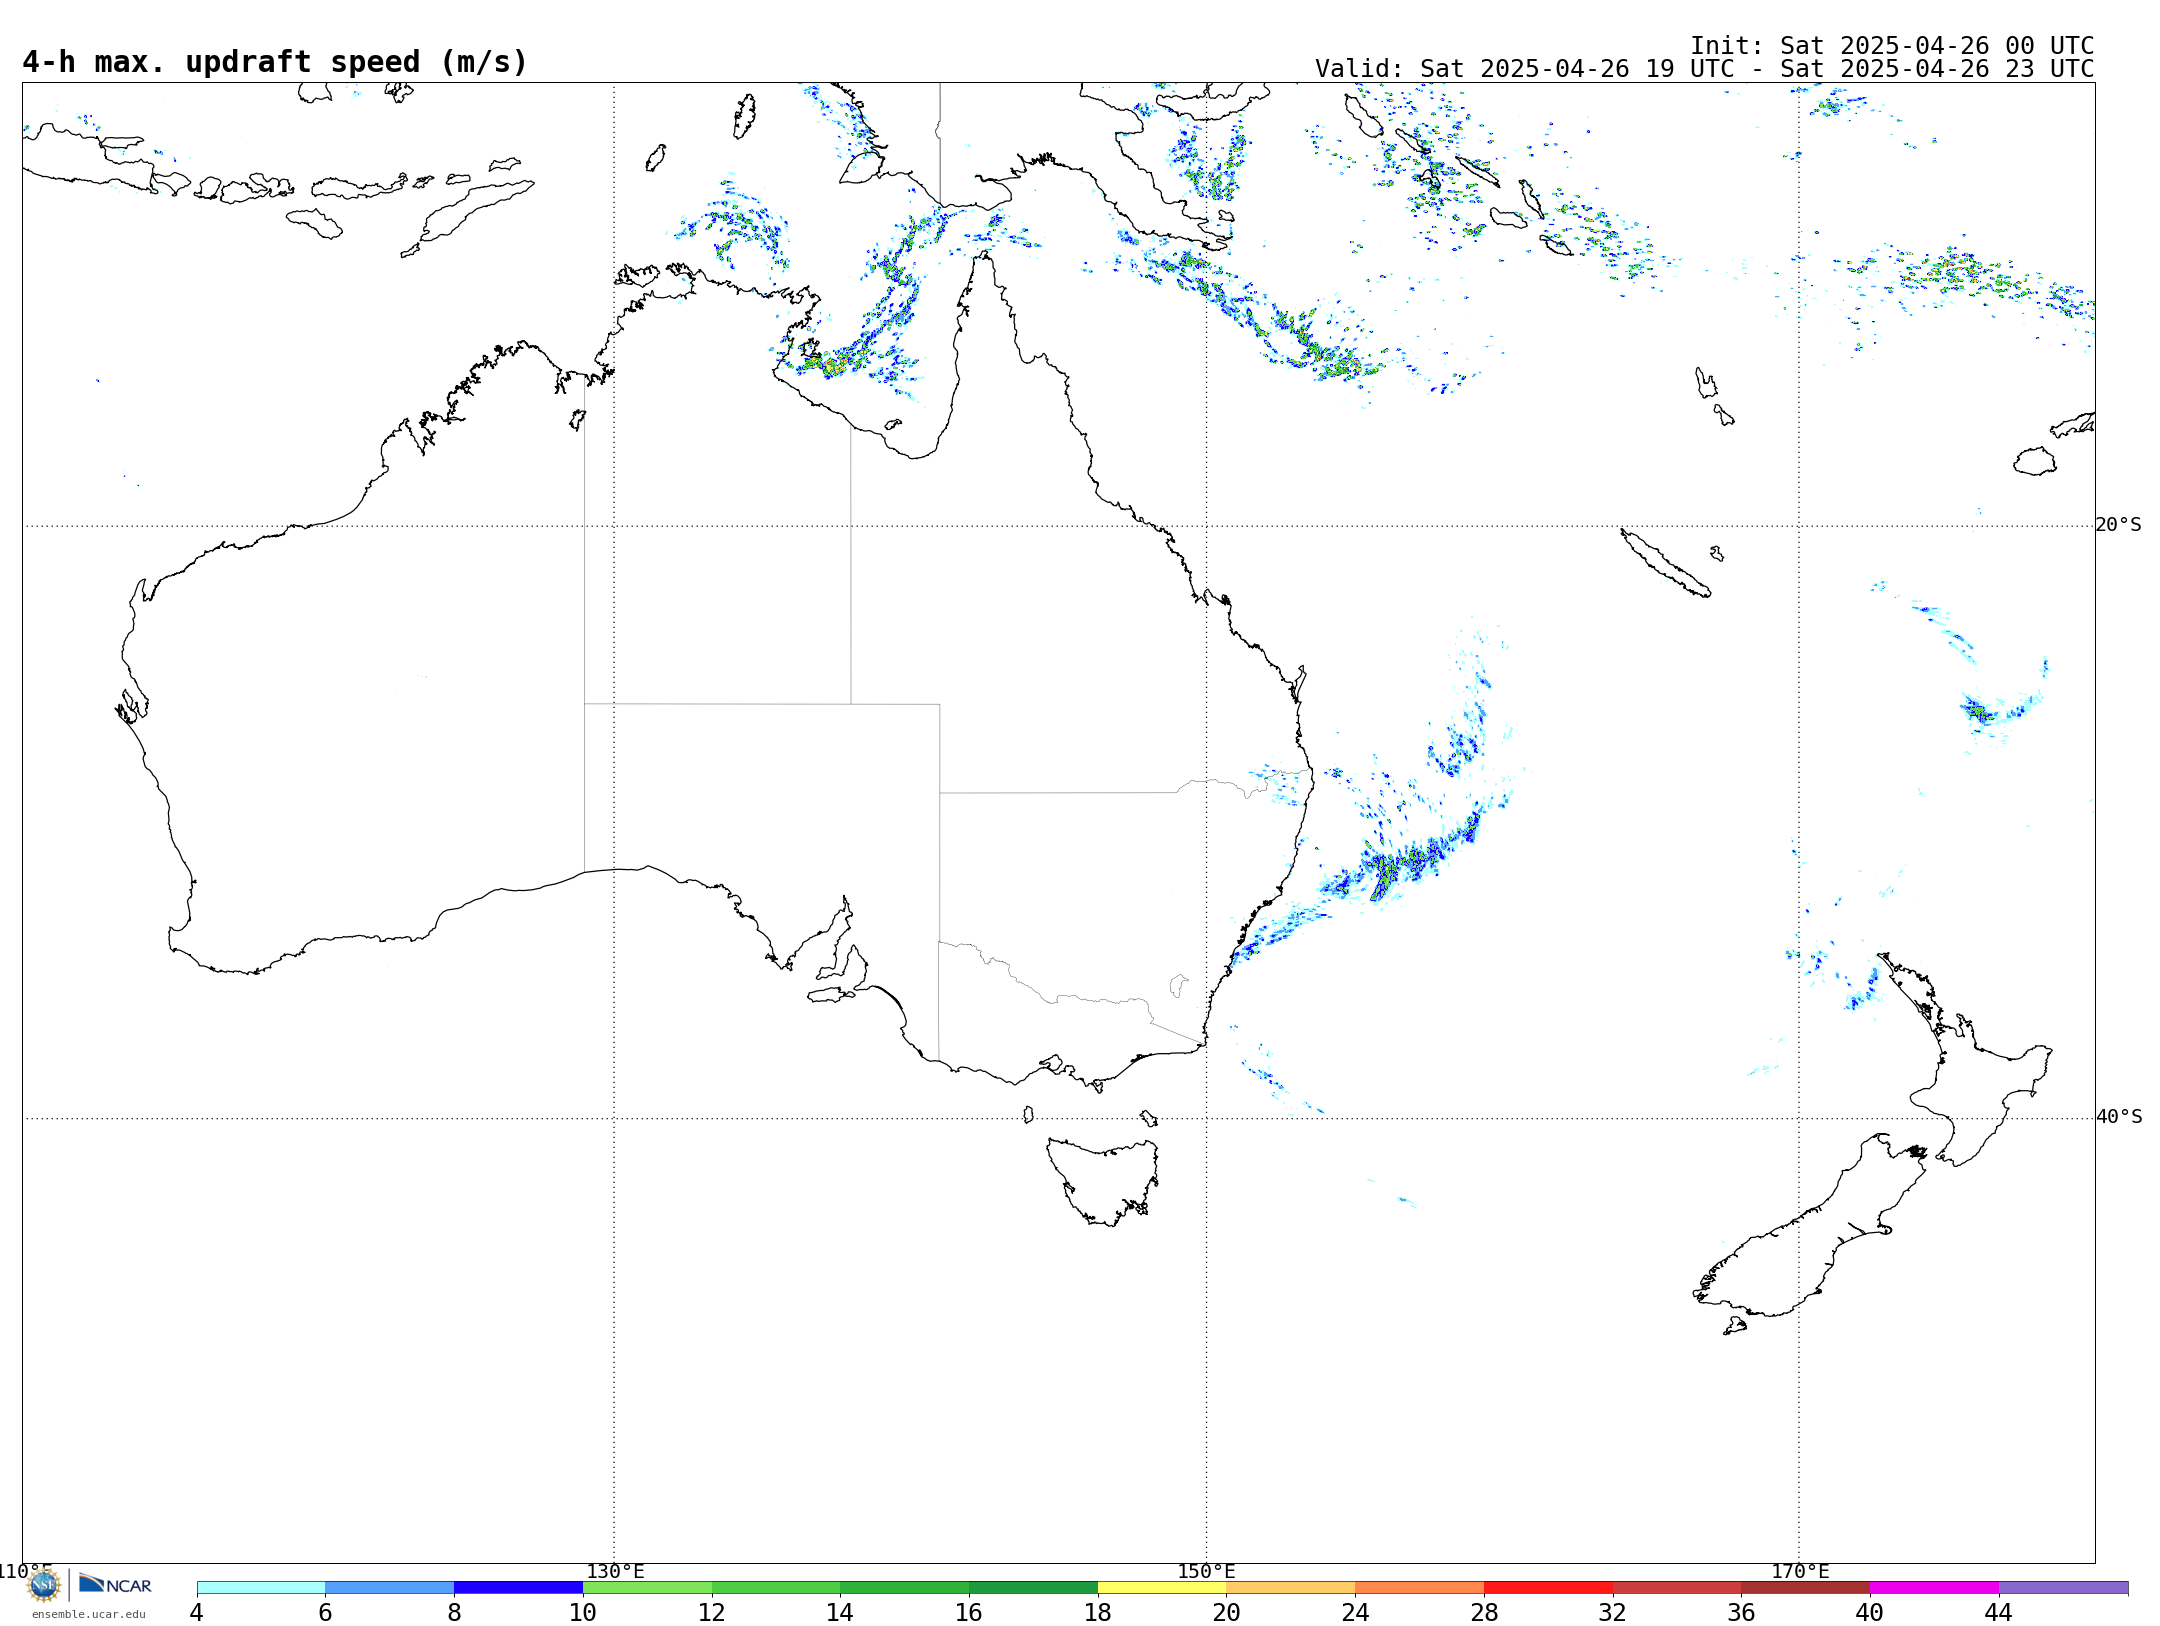The width and height of the screenshot is (2160, 1626).
Task: Click the '130°E' longitude label
Action: point(615,1572)
